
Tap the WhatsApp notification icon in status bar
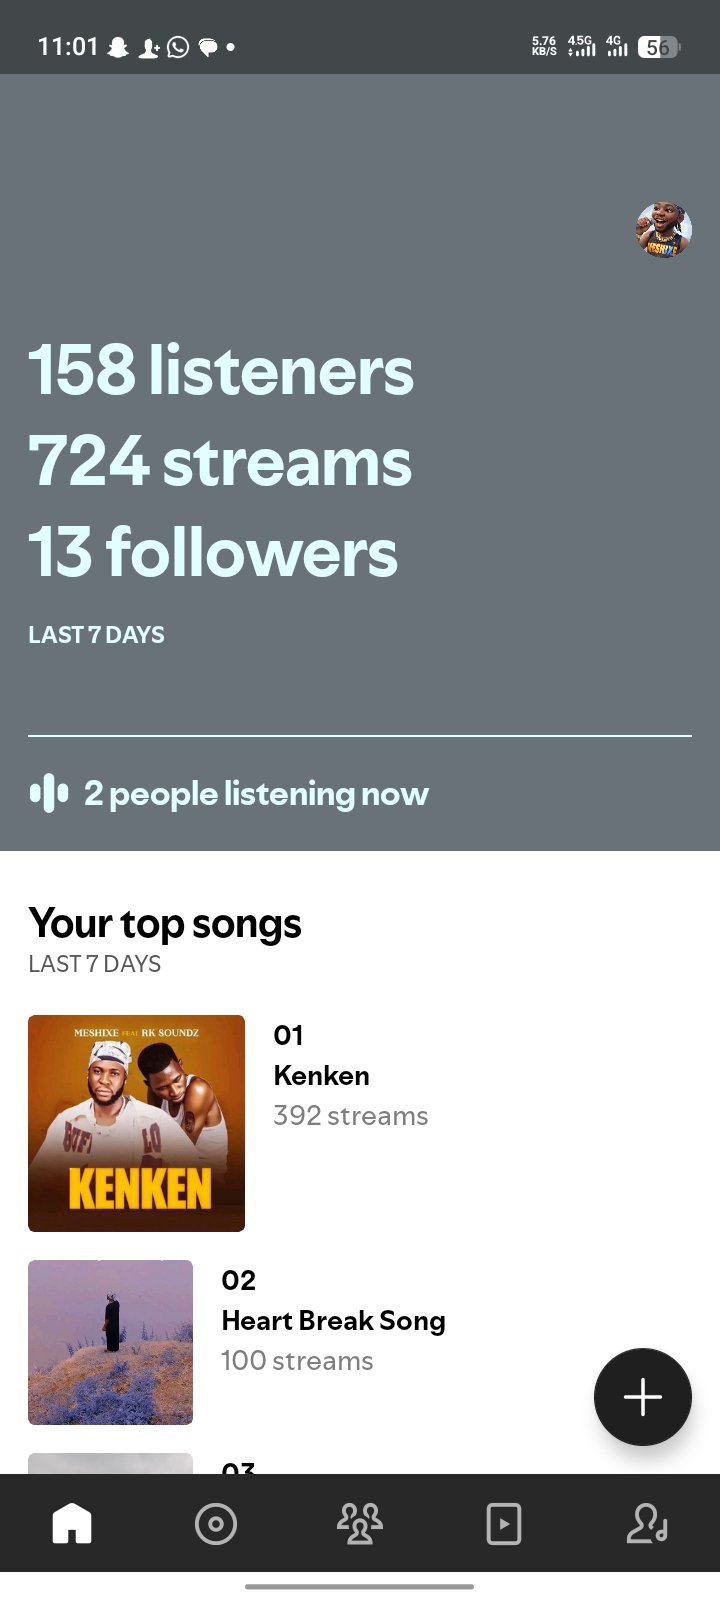pos(178,47)
